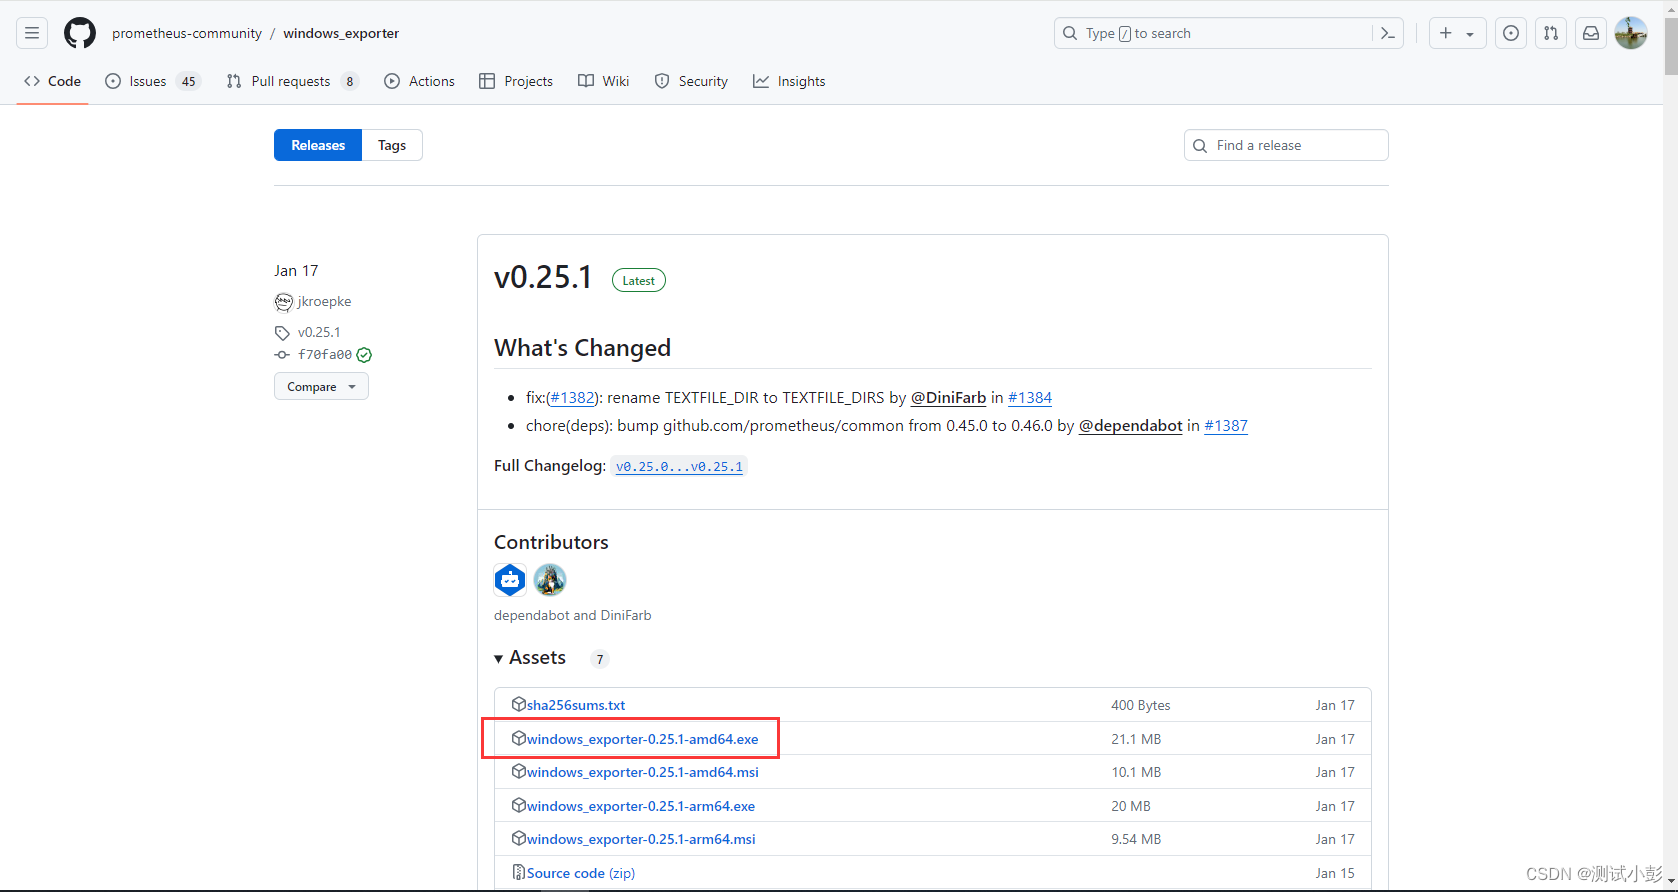The height and width of the screenshot is (892, 1678).
Task: Click the Latest badge
Action: [x=638, y=281]
